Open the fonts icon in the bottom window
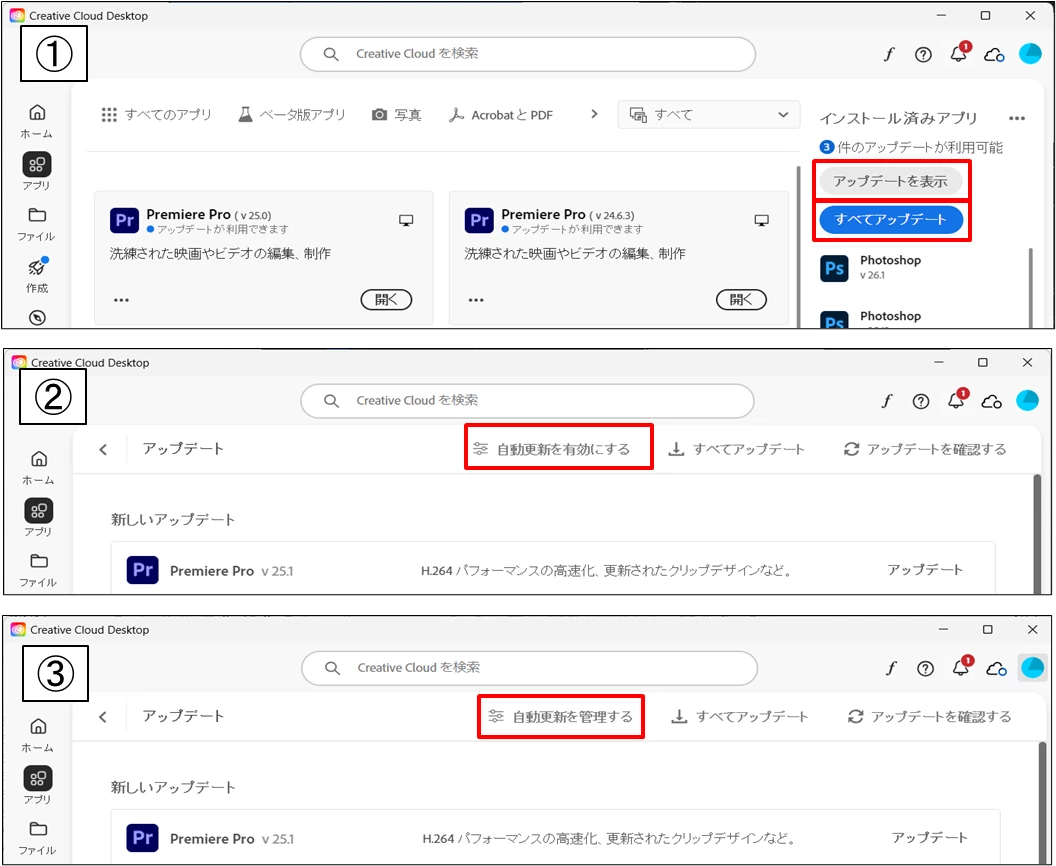 point(891,669)
